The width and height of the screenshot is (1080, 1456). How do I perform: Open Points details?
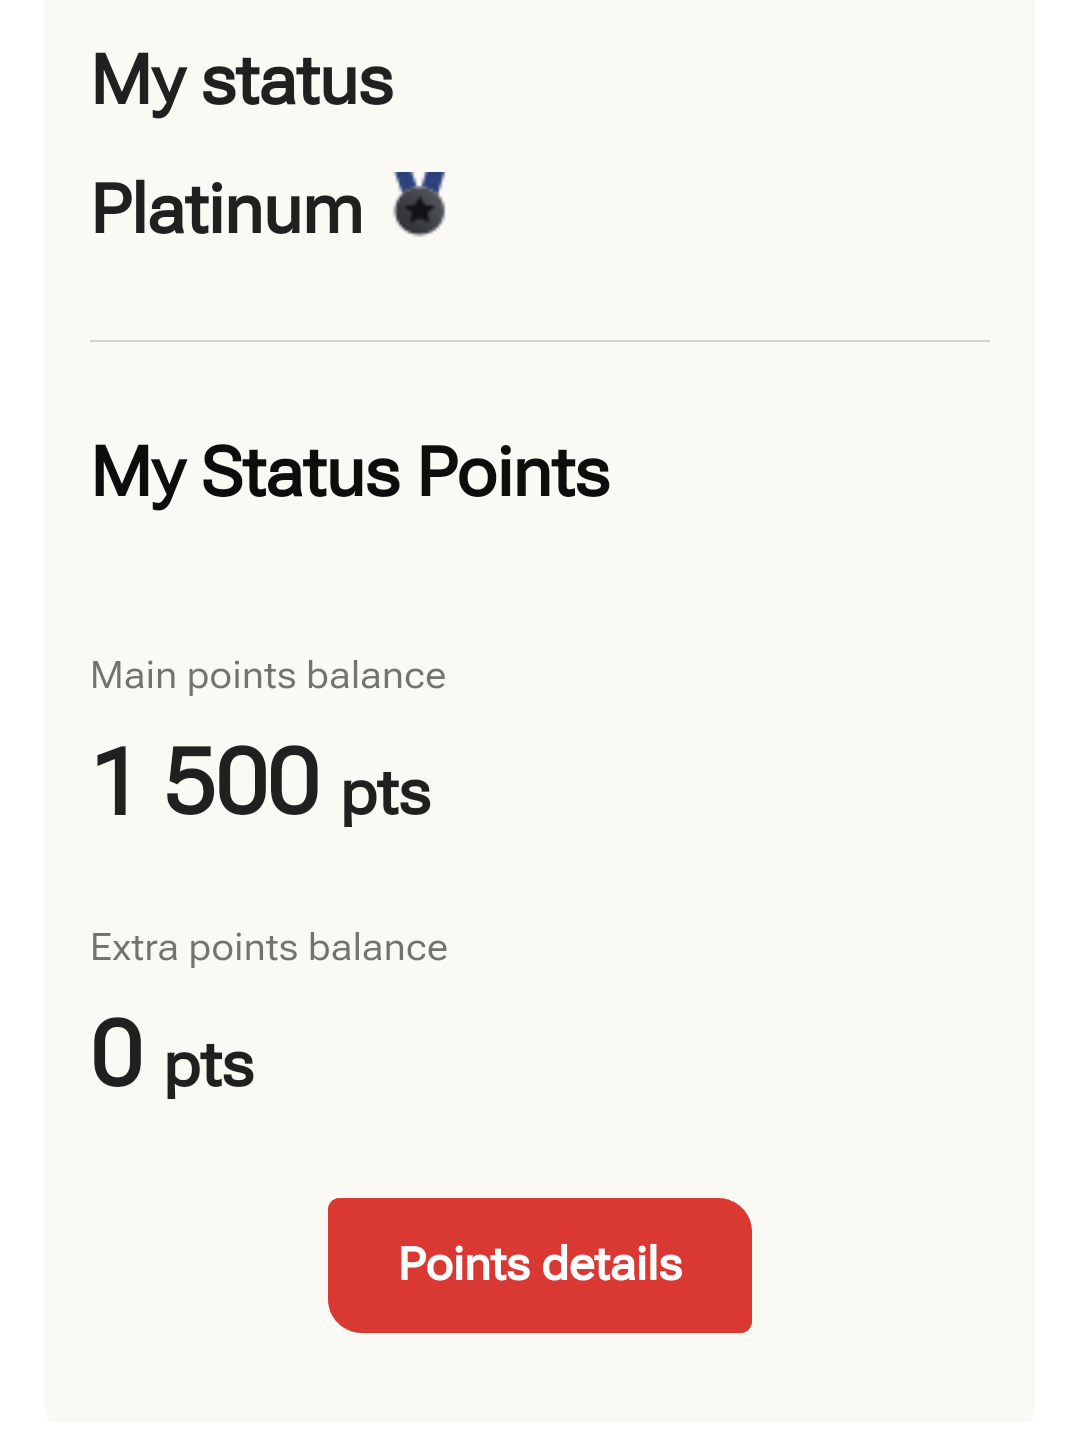(540, 1265)
